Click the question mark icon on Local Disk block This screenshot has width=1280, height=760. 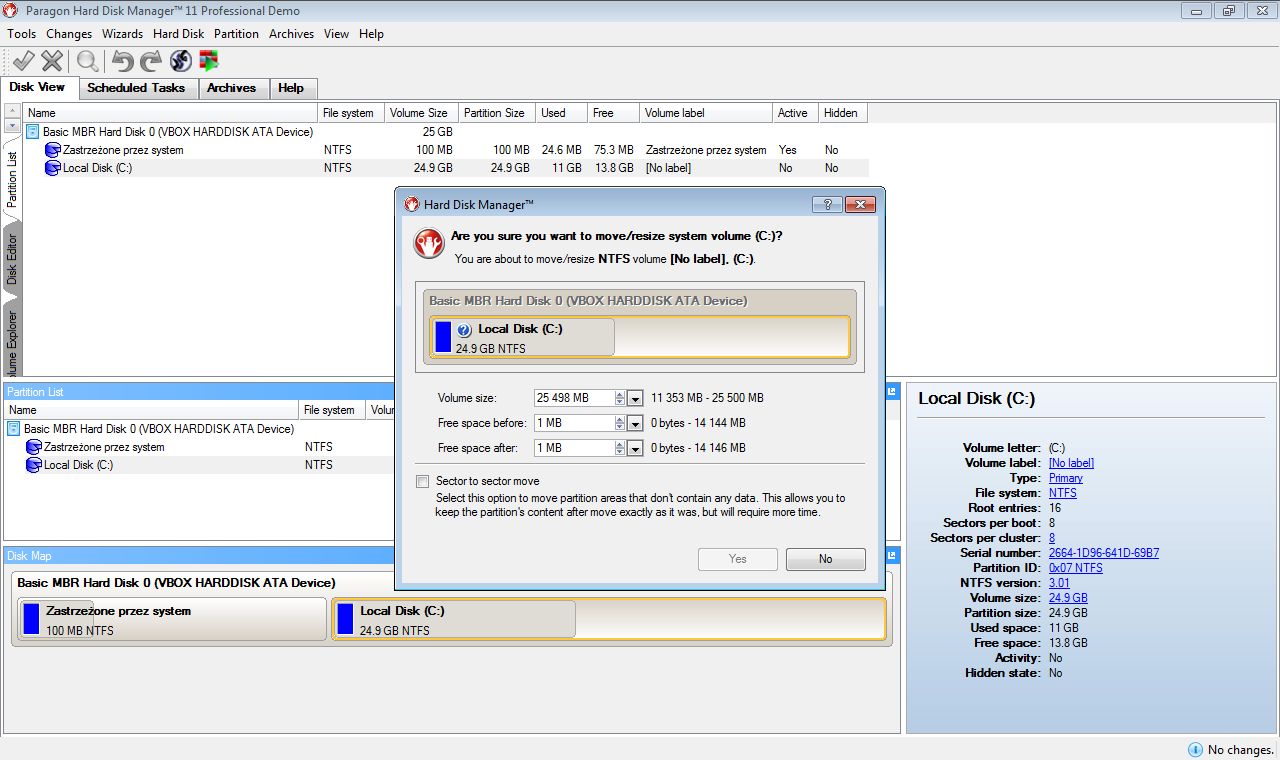coord(464,330)
